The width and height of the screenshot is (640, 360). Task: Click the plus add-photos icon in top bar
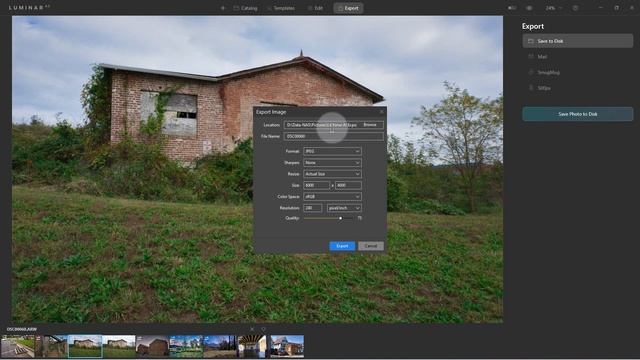coord(223,8)
